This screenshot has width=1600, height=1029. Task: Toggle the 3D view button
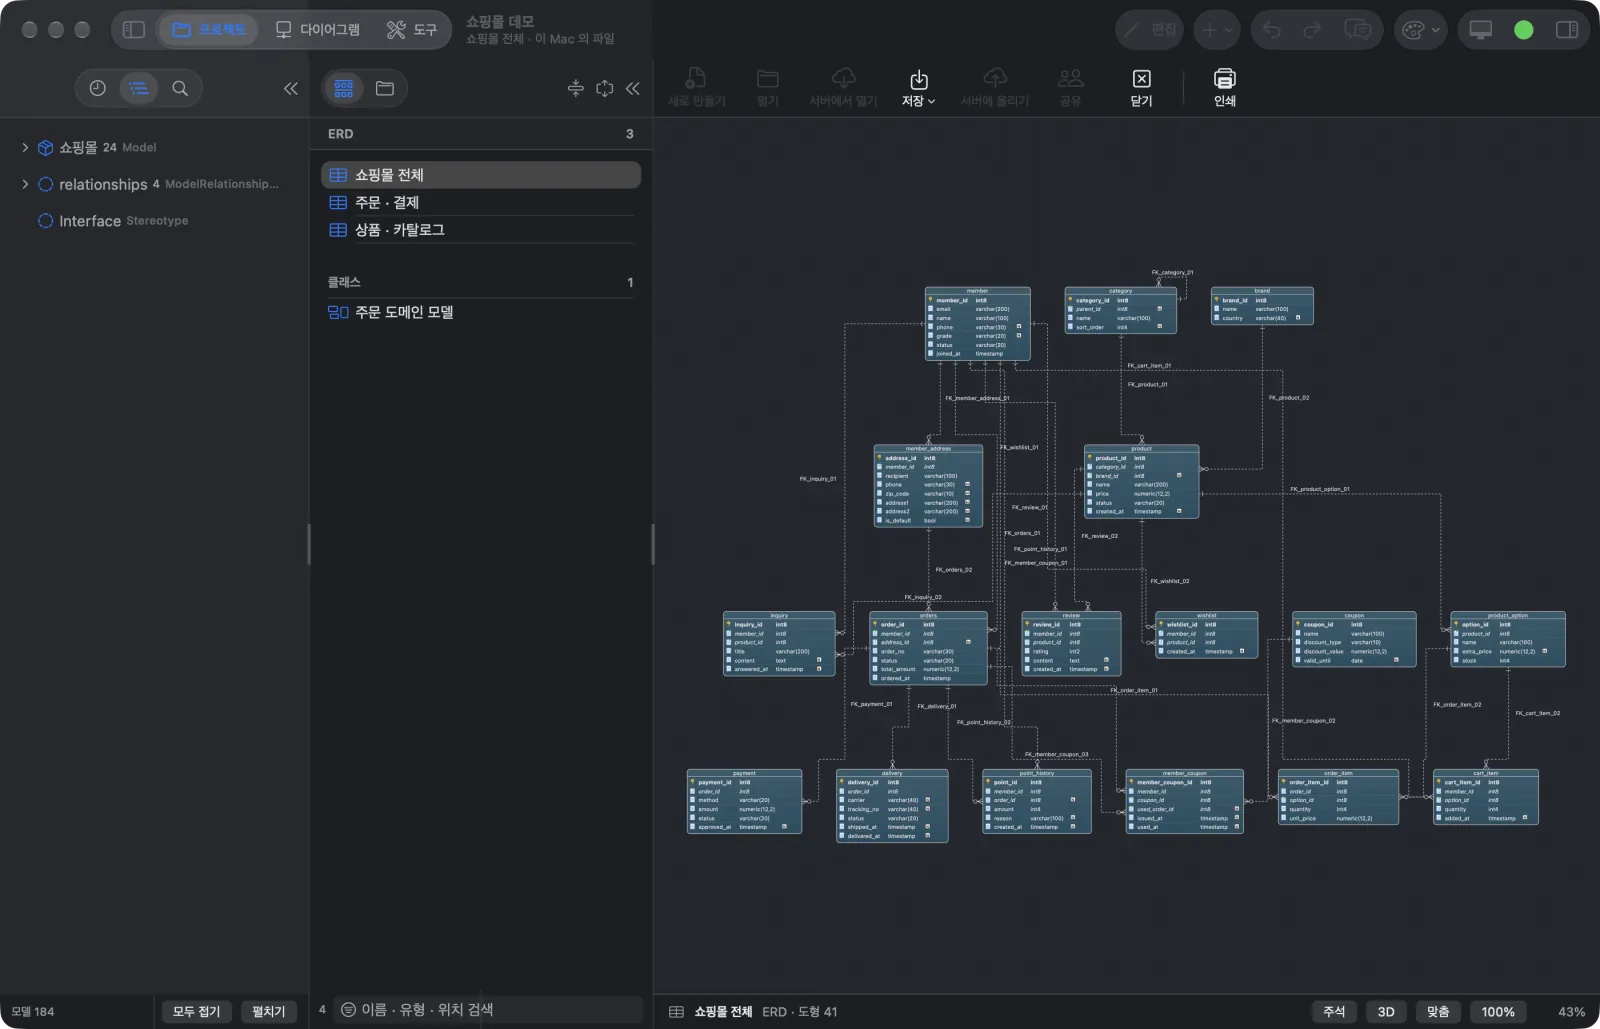(1386, 1011)
